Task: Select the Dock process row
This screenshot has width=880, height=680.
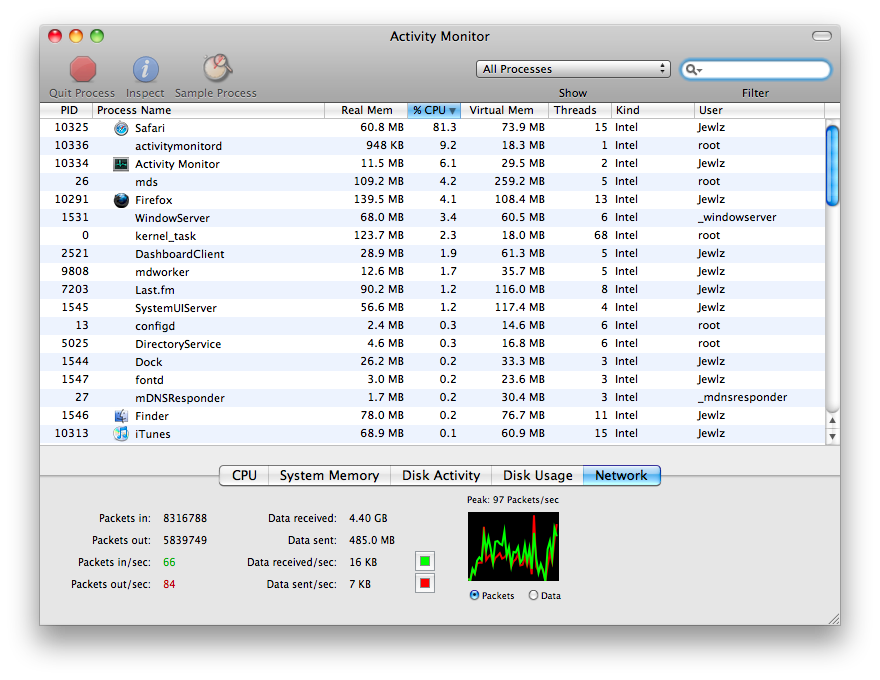Action: pos(433,361)
